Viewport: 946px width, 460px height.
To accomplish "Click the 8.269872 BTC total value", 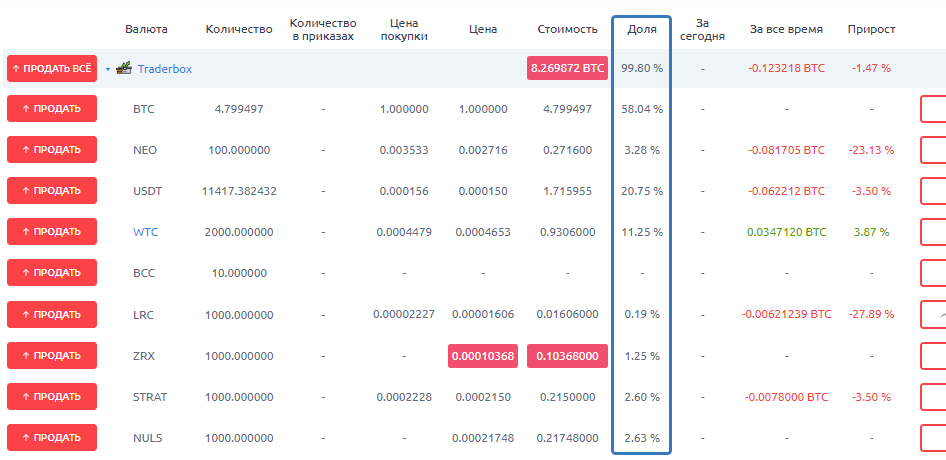I will (567, 68).
